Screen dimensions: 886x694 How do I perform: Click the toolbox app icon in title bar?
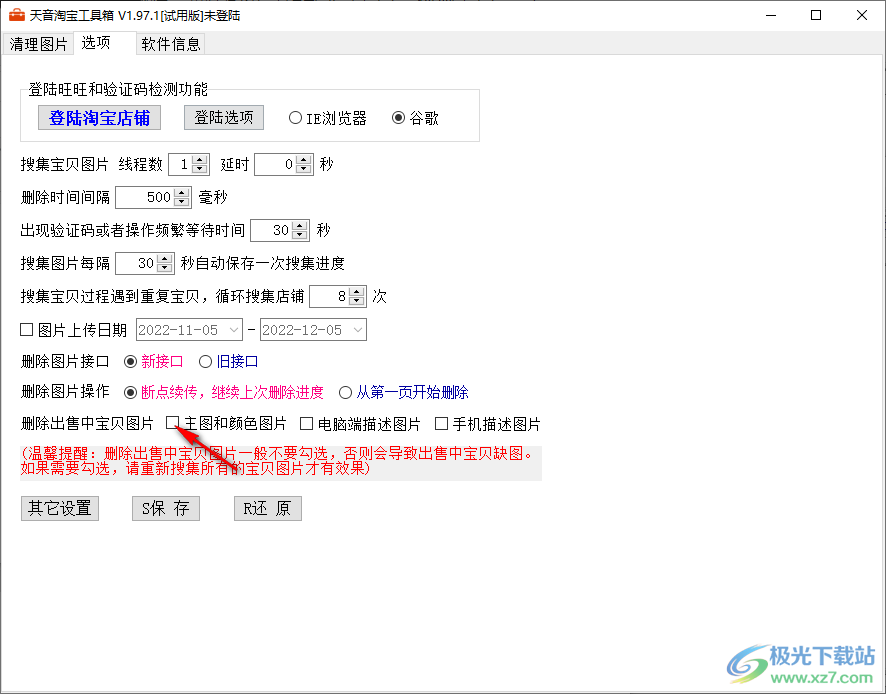coord(16,15)
